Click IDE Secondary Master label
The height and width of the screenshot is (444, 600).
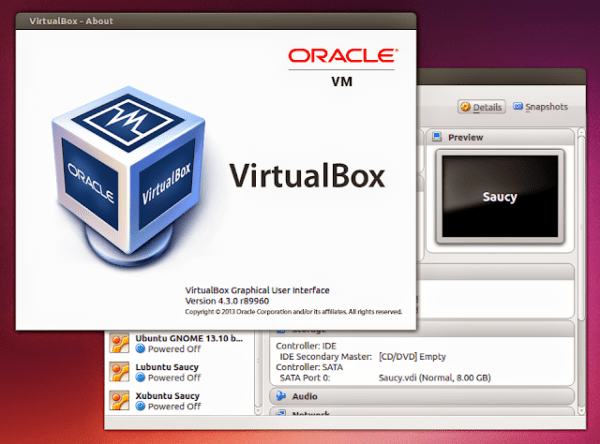click(326, 357)
